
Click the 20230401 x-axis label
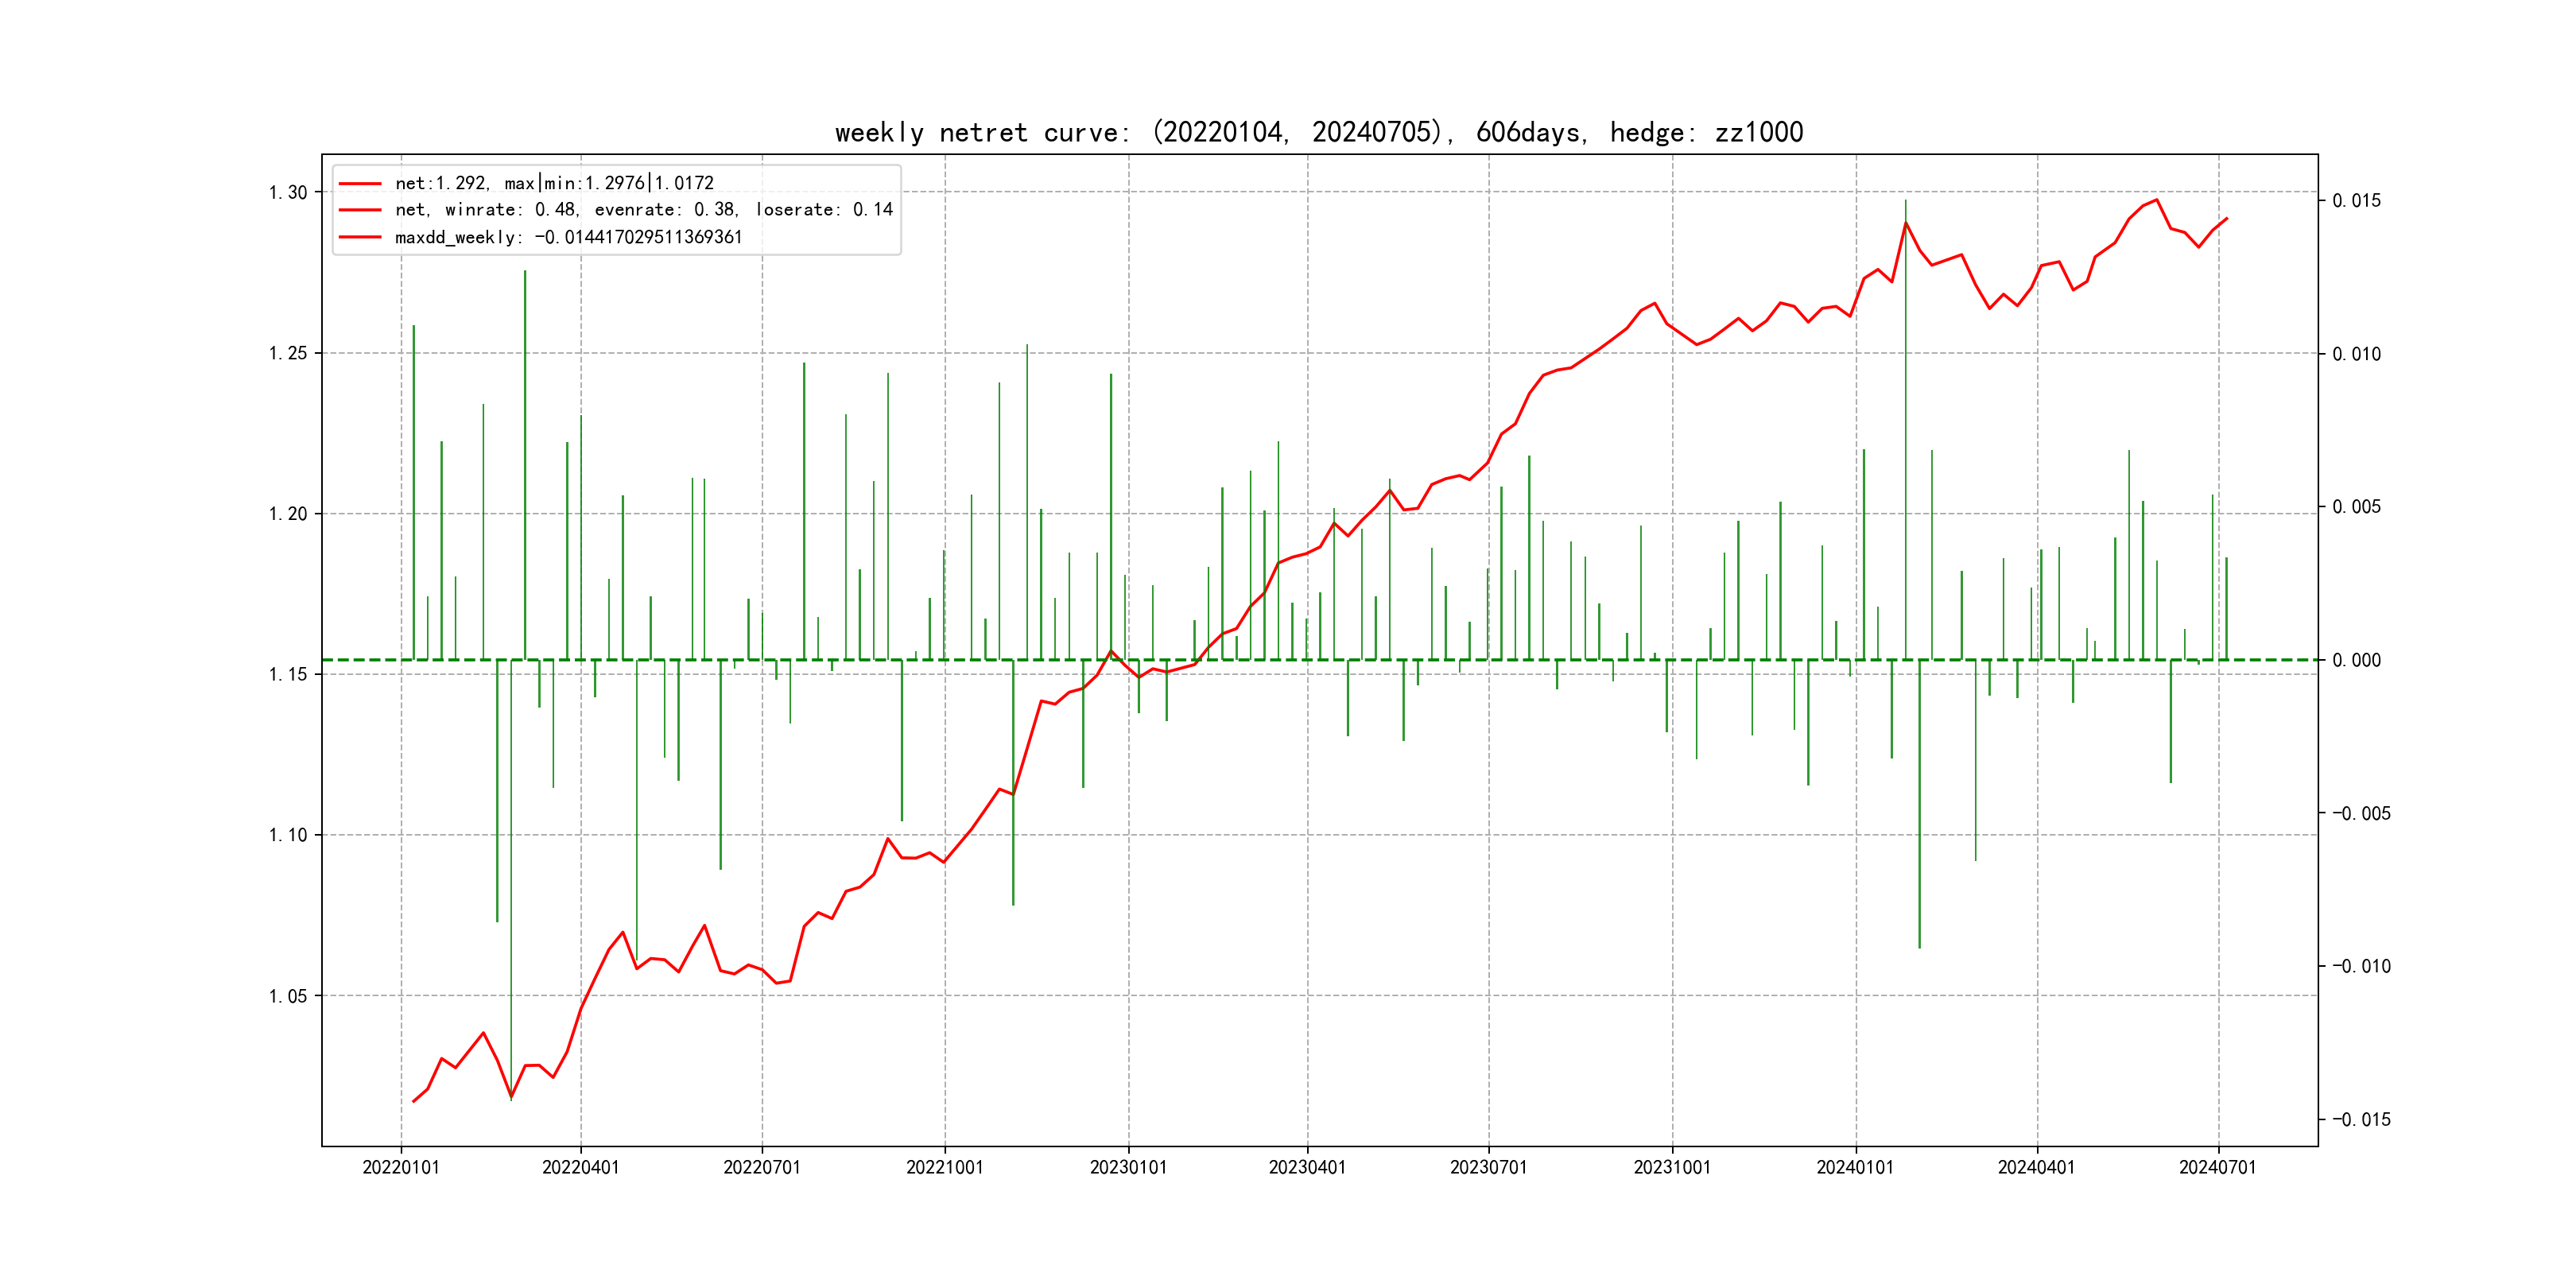click(1307, 1167)
